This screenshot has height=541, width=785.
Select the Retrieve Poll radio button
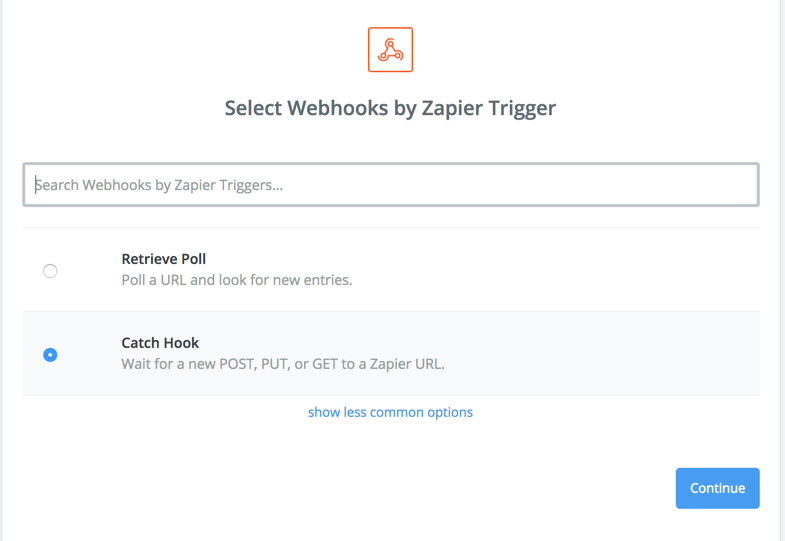[x=50, y=271]
